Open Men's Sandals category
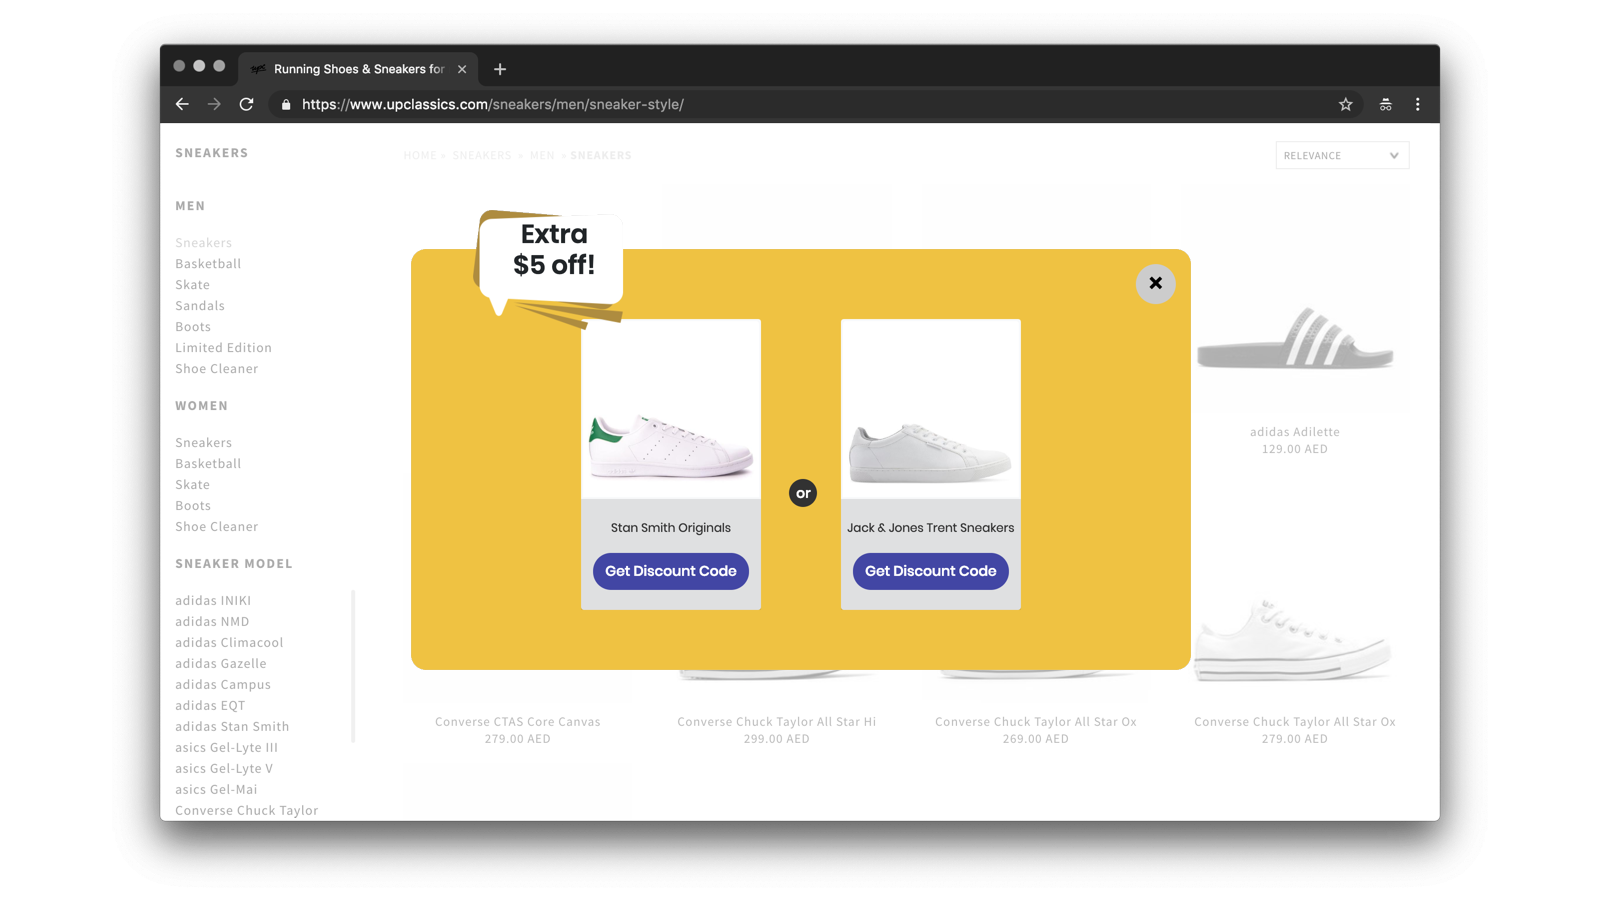Image resolution: width=1600 pixels, height=900 pixels. pos(200,306)
